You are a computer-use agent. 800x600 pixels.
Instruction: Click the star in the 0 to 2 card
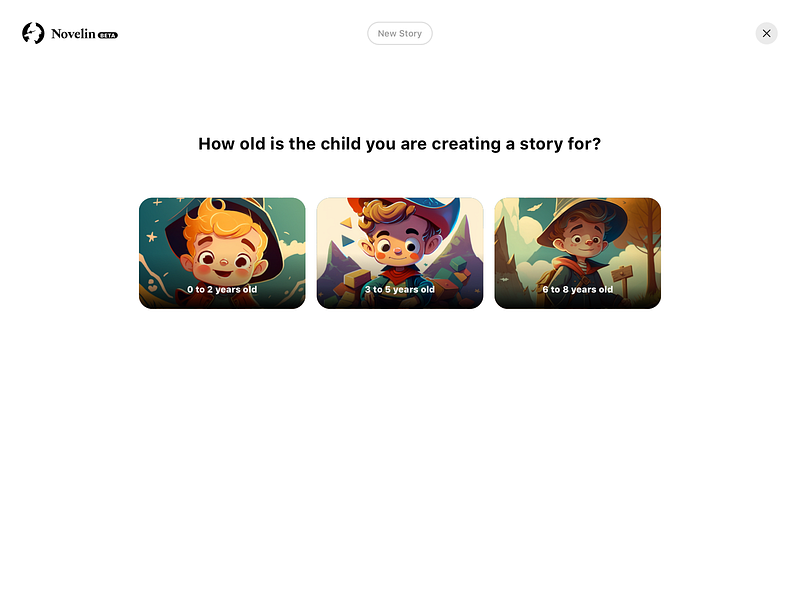pos(152,237)
